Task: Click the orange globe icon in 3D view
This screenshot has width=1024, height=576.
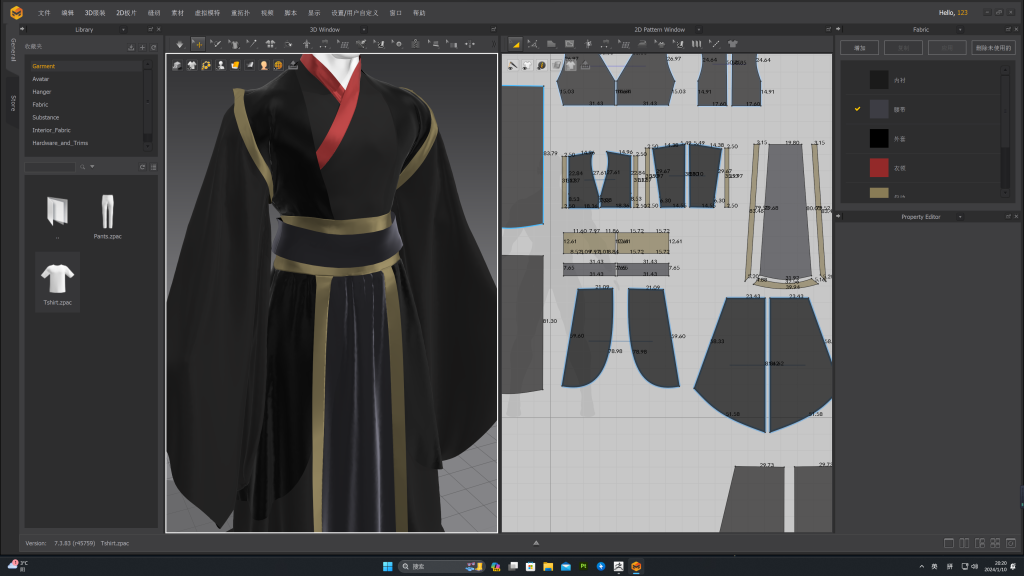Action: click(x=278, y=65)
